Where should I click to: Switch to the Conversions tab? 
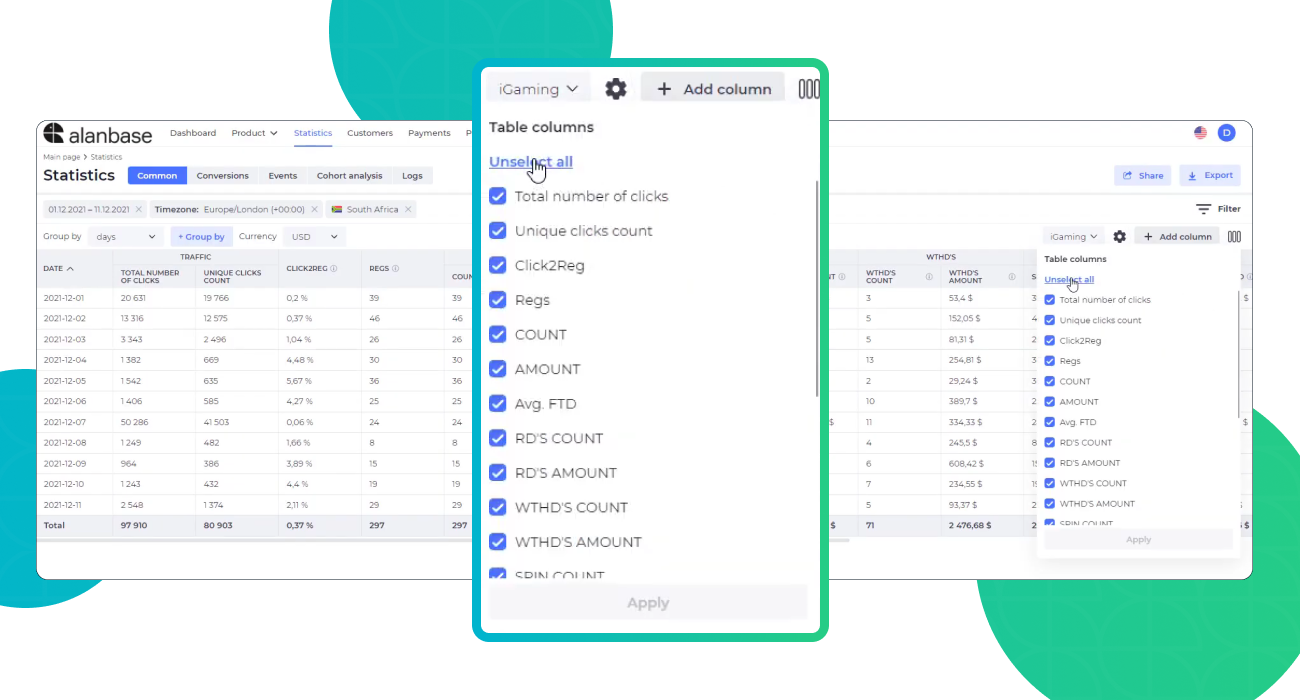pos(222,176)
